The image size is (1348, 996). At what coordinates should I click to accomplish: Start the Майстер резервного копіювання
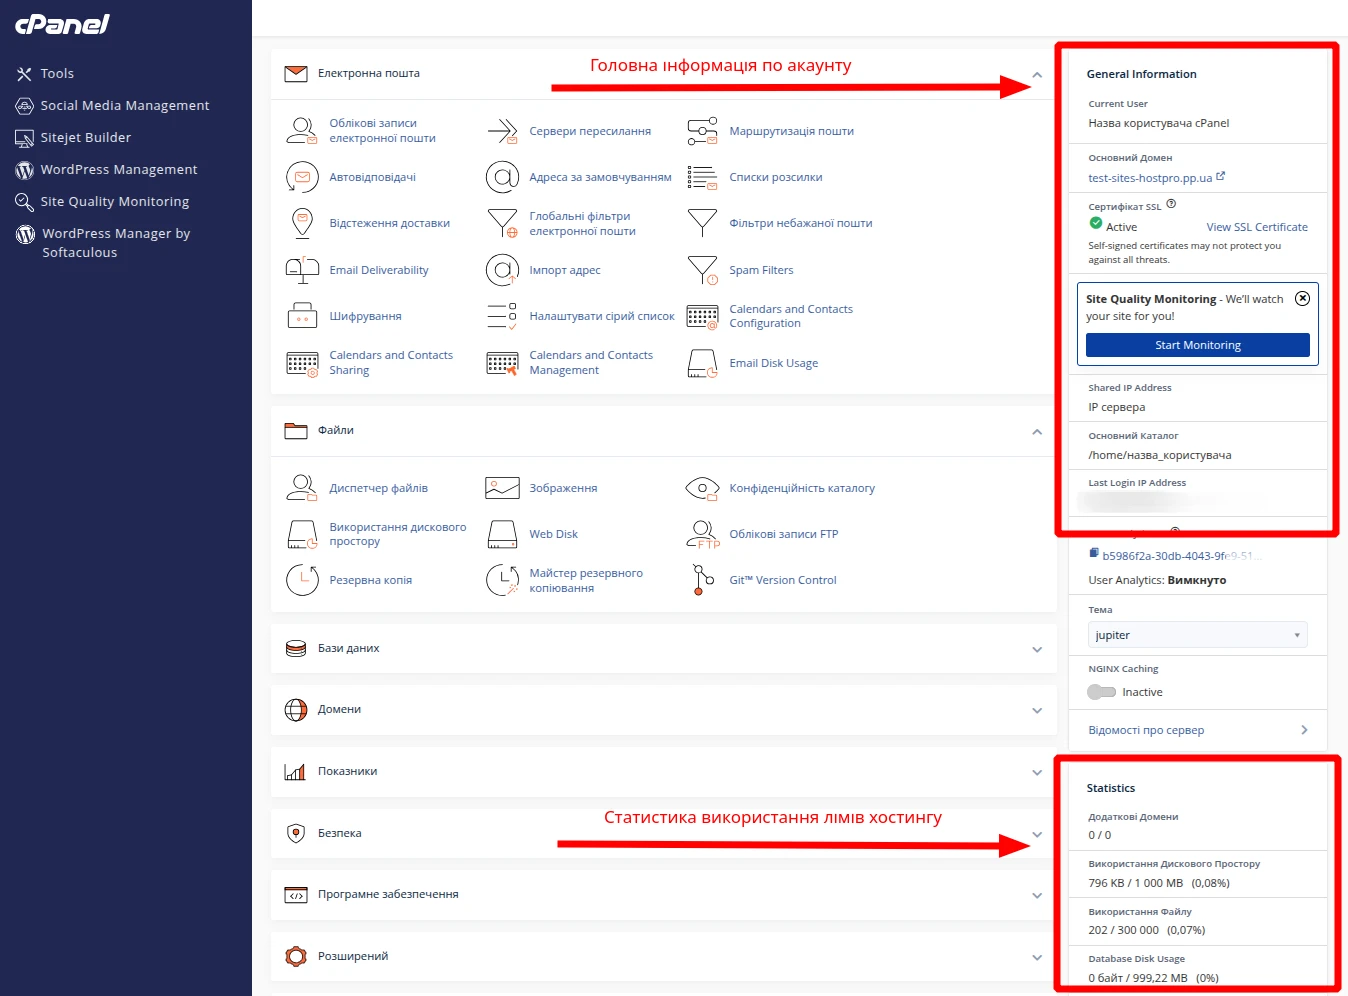[502, 580]
